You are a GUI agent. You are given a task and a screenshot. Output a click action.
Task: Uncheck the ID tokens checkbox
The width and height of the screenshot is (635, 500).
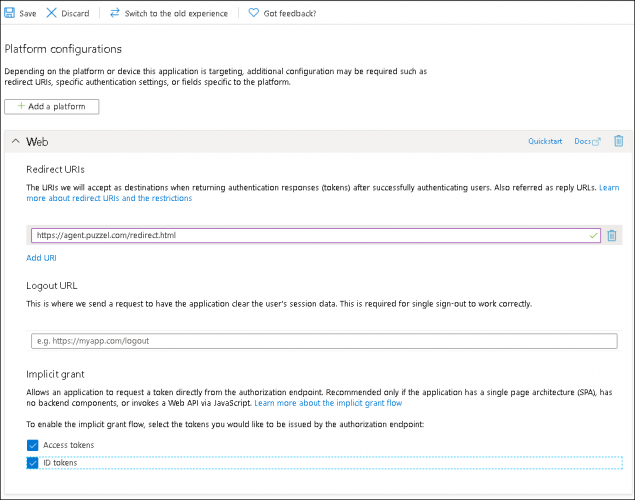(32, 463)
